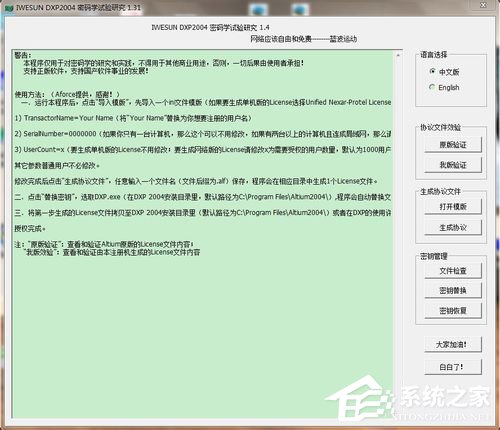Click the 其它参数普通用户不必修改 line
The height and width of the screenshot is (430, 500).
tap(57, 165)
